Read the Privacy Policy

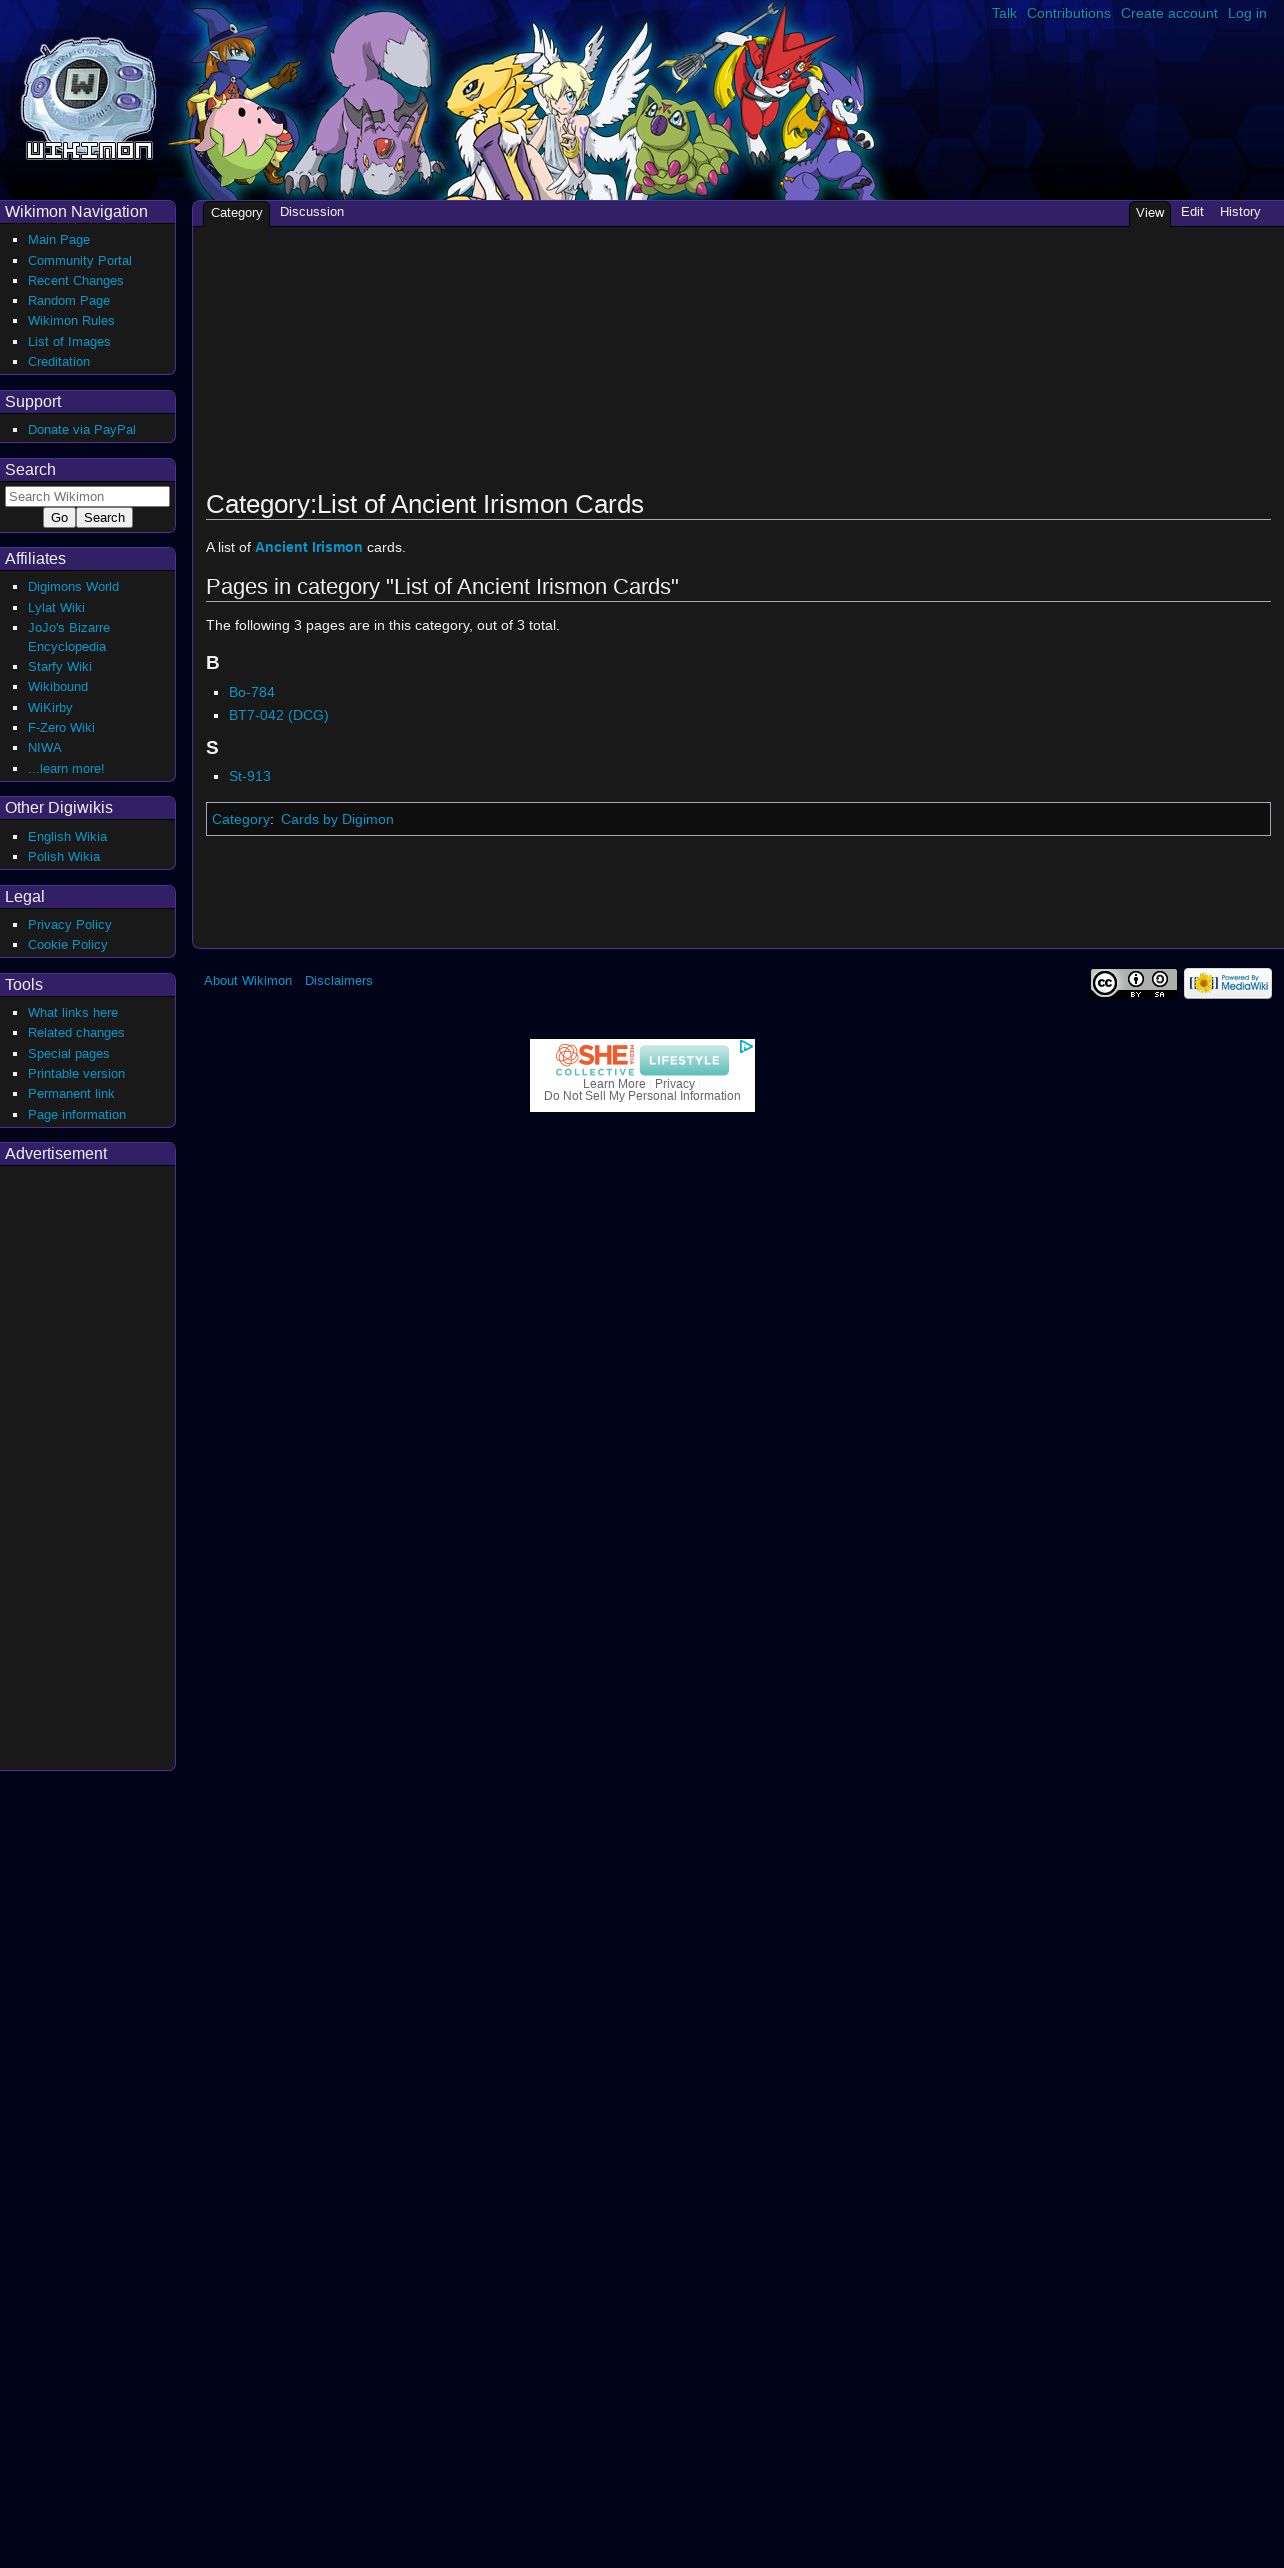pyautogui.click(x=70, y=925)
